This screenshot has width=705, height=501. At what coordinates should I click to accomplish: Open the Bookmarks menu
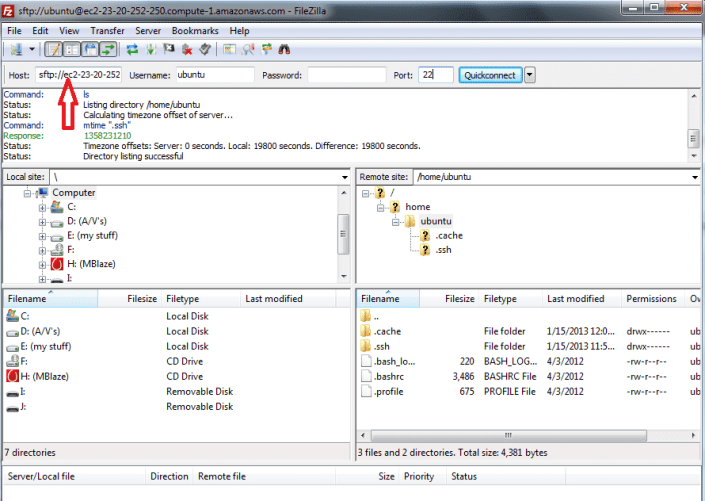(x=195, y=31)
